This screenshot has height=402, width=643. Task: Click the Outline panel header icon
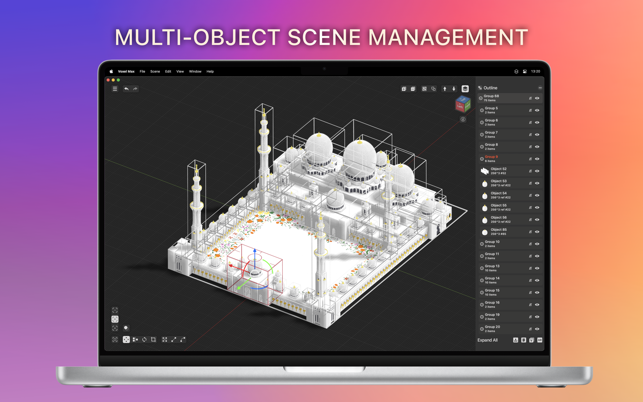480,88
